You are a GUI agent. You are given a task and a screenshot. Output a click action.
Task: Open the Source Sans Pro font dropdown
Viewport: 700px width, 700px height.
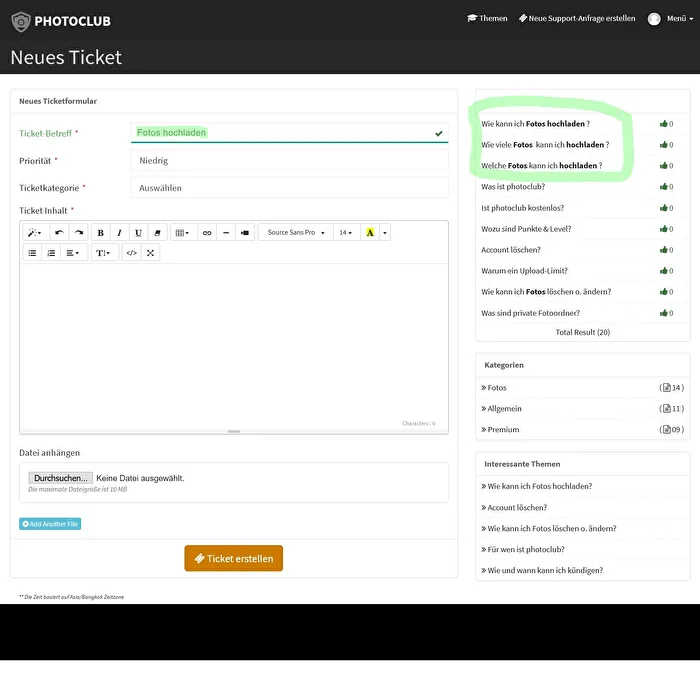pos(296,233)
